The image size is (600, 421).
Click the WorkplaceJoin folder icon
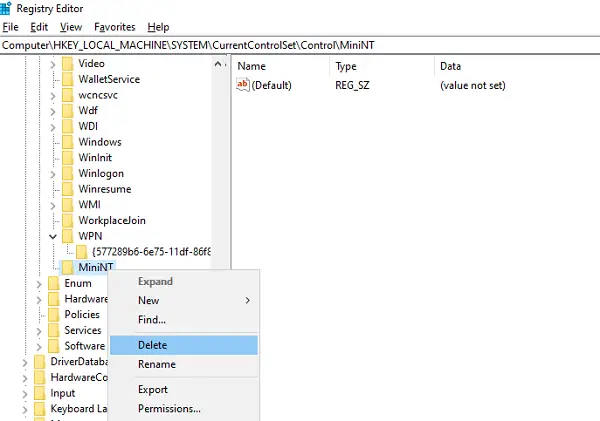pos(67,220)
